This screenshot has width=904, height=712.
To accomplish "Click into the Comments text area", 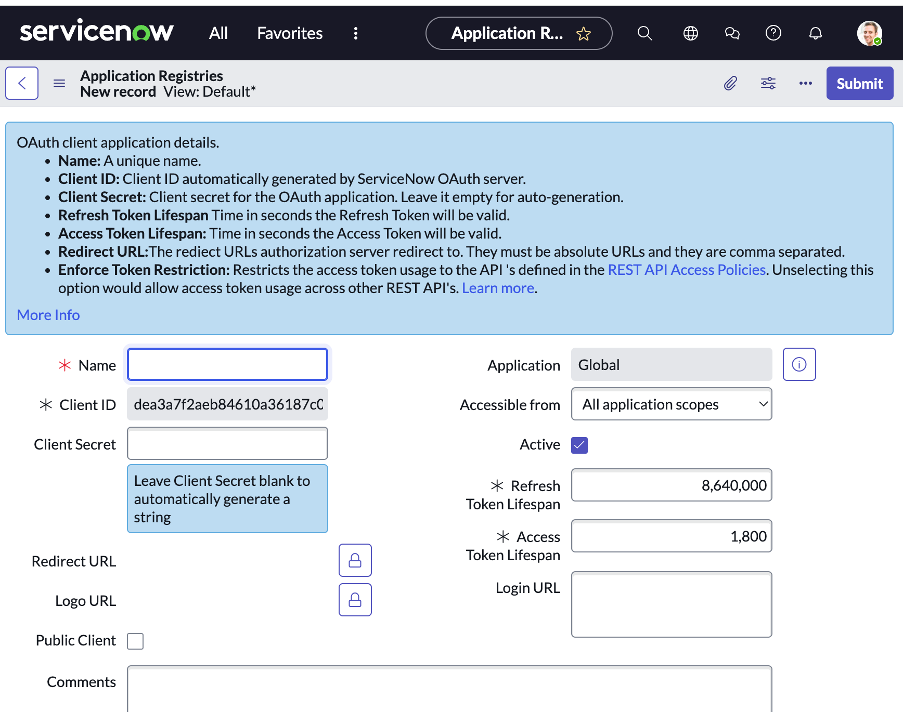I will coord(449,688).
